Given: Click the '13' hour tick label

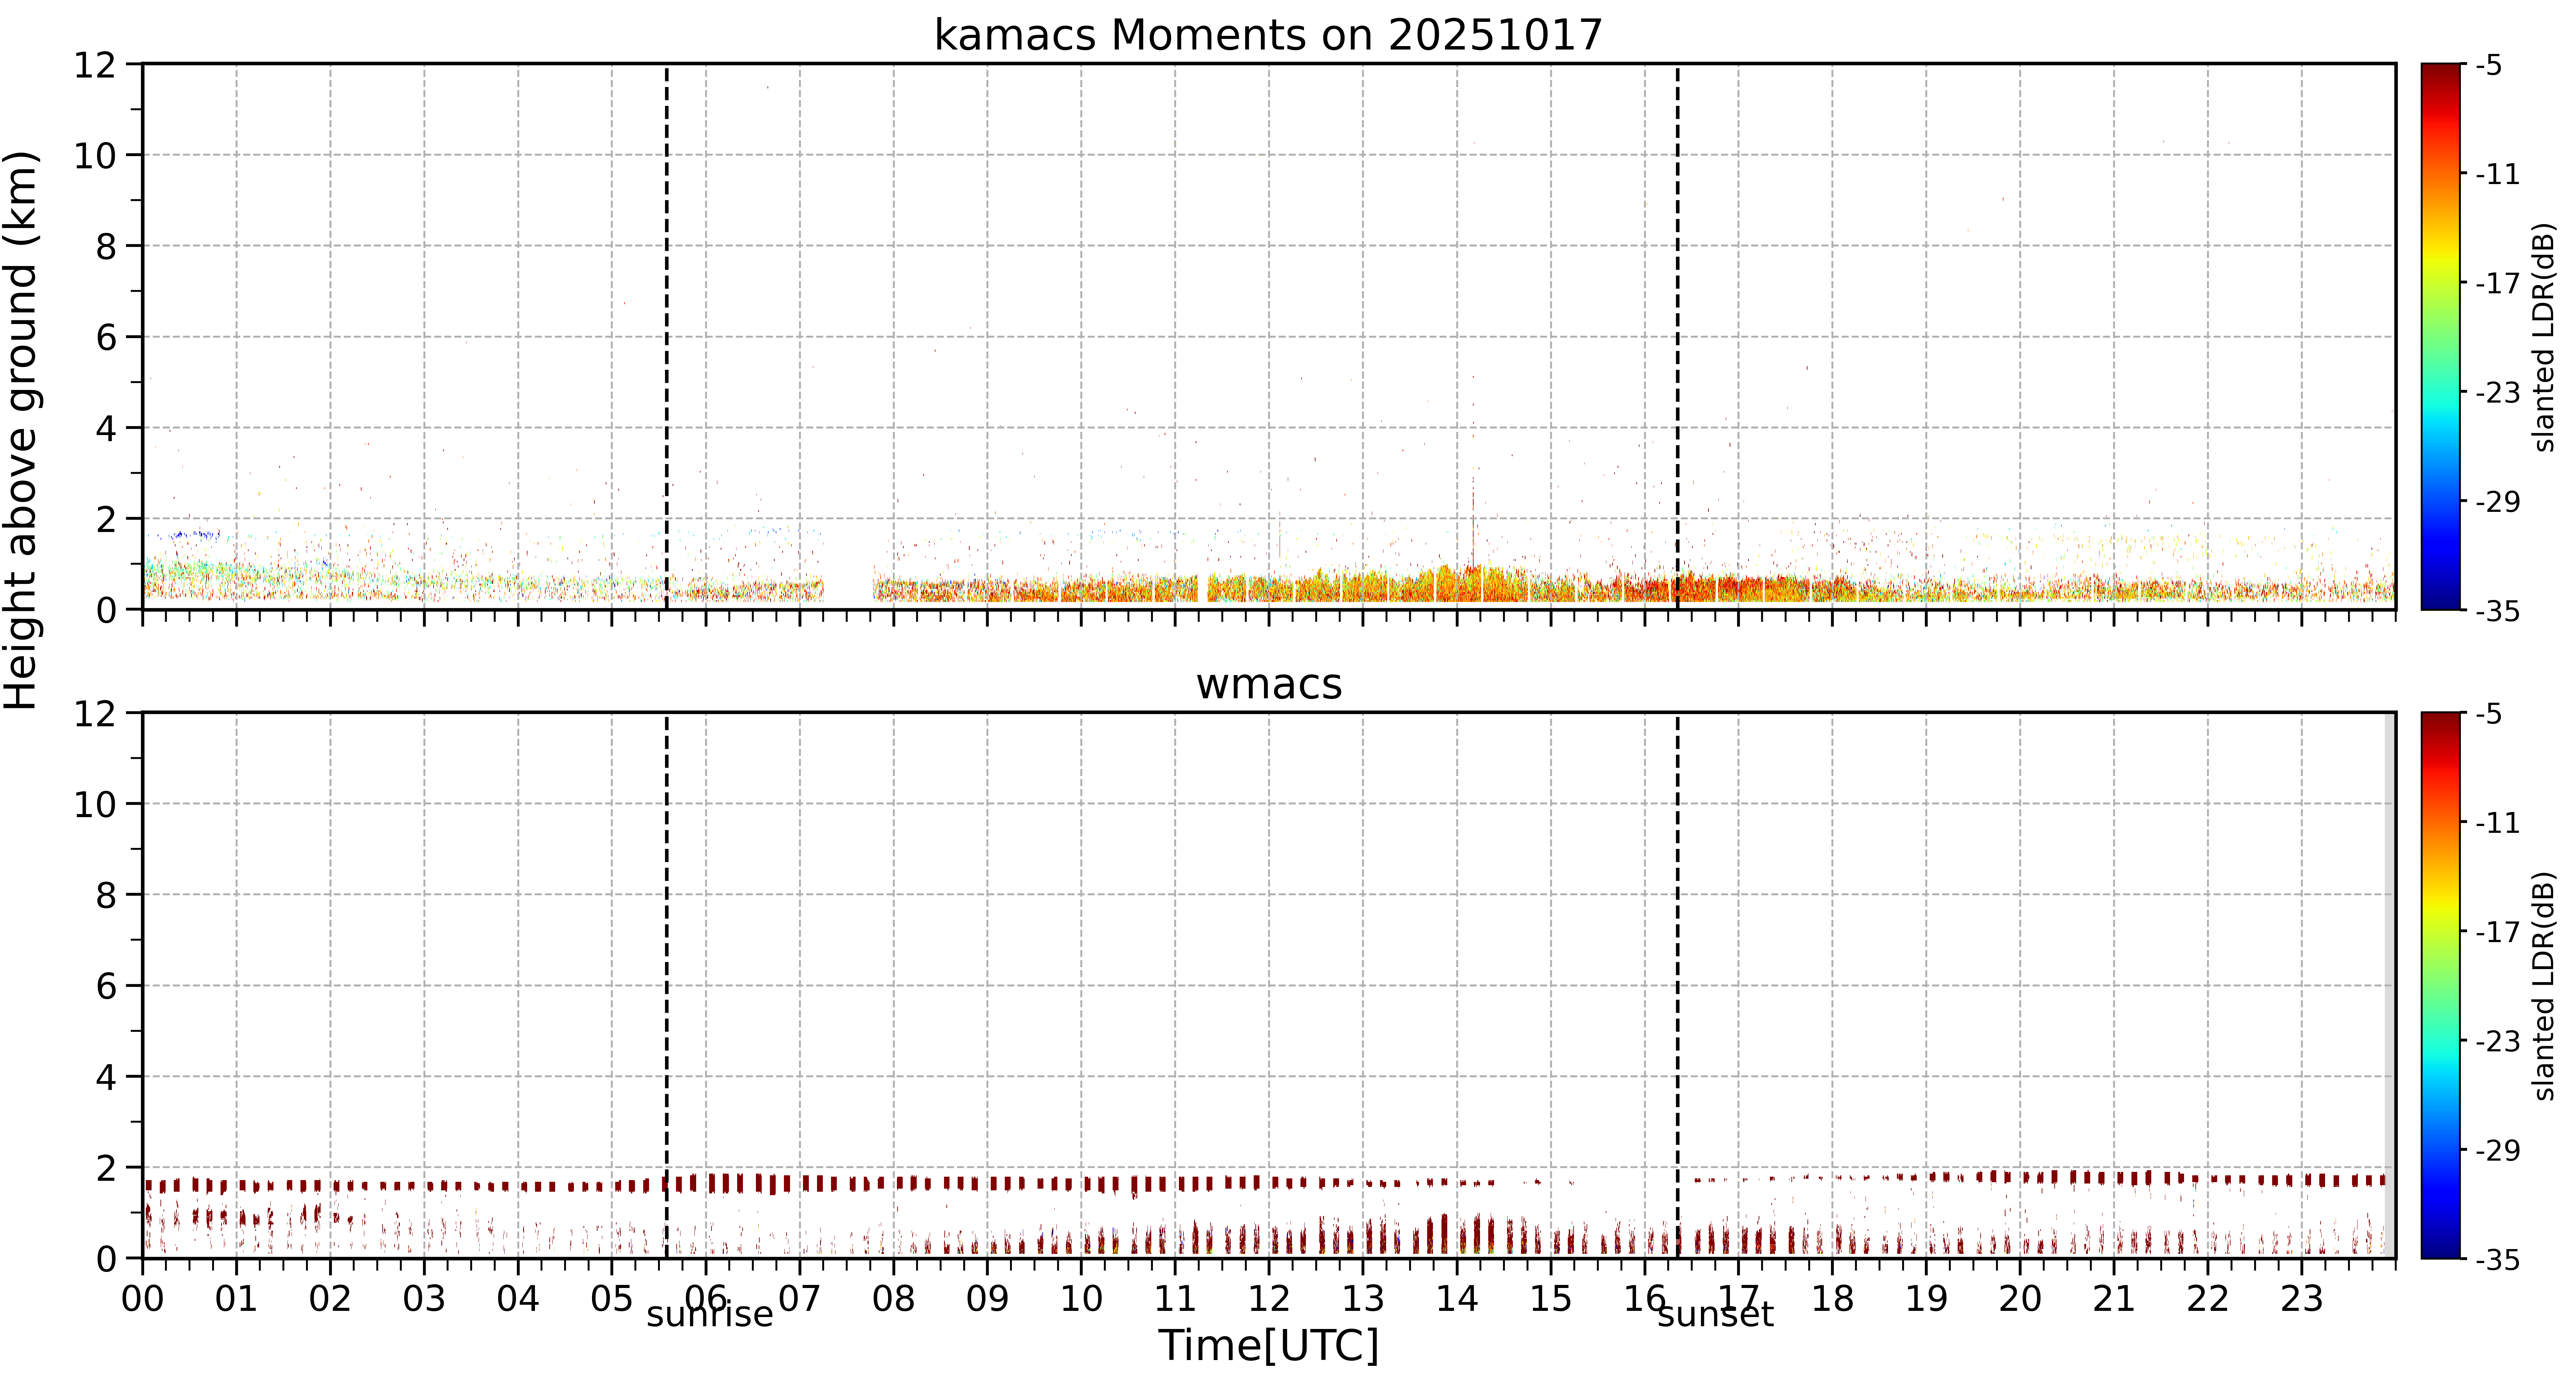Looking at the screenshot, I should [1363, 1299].
